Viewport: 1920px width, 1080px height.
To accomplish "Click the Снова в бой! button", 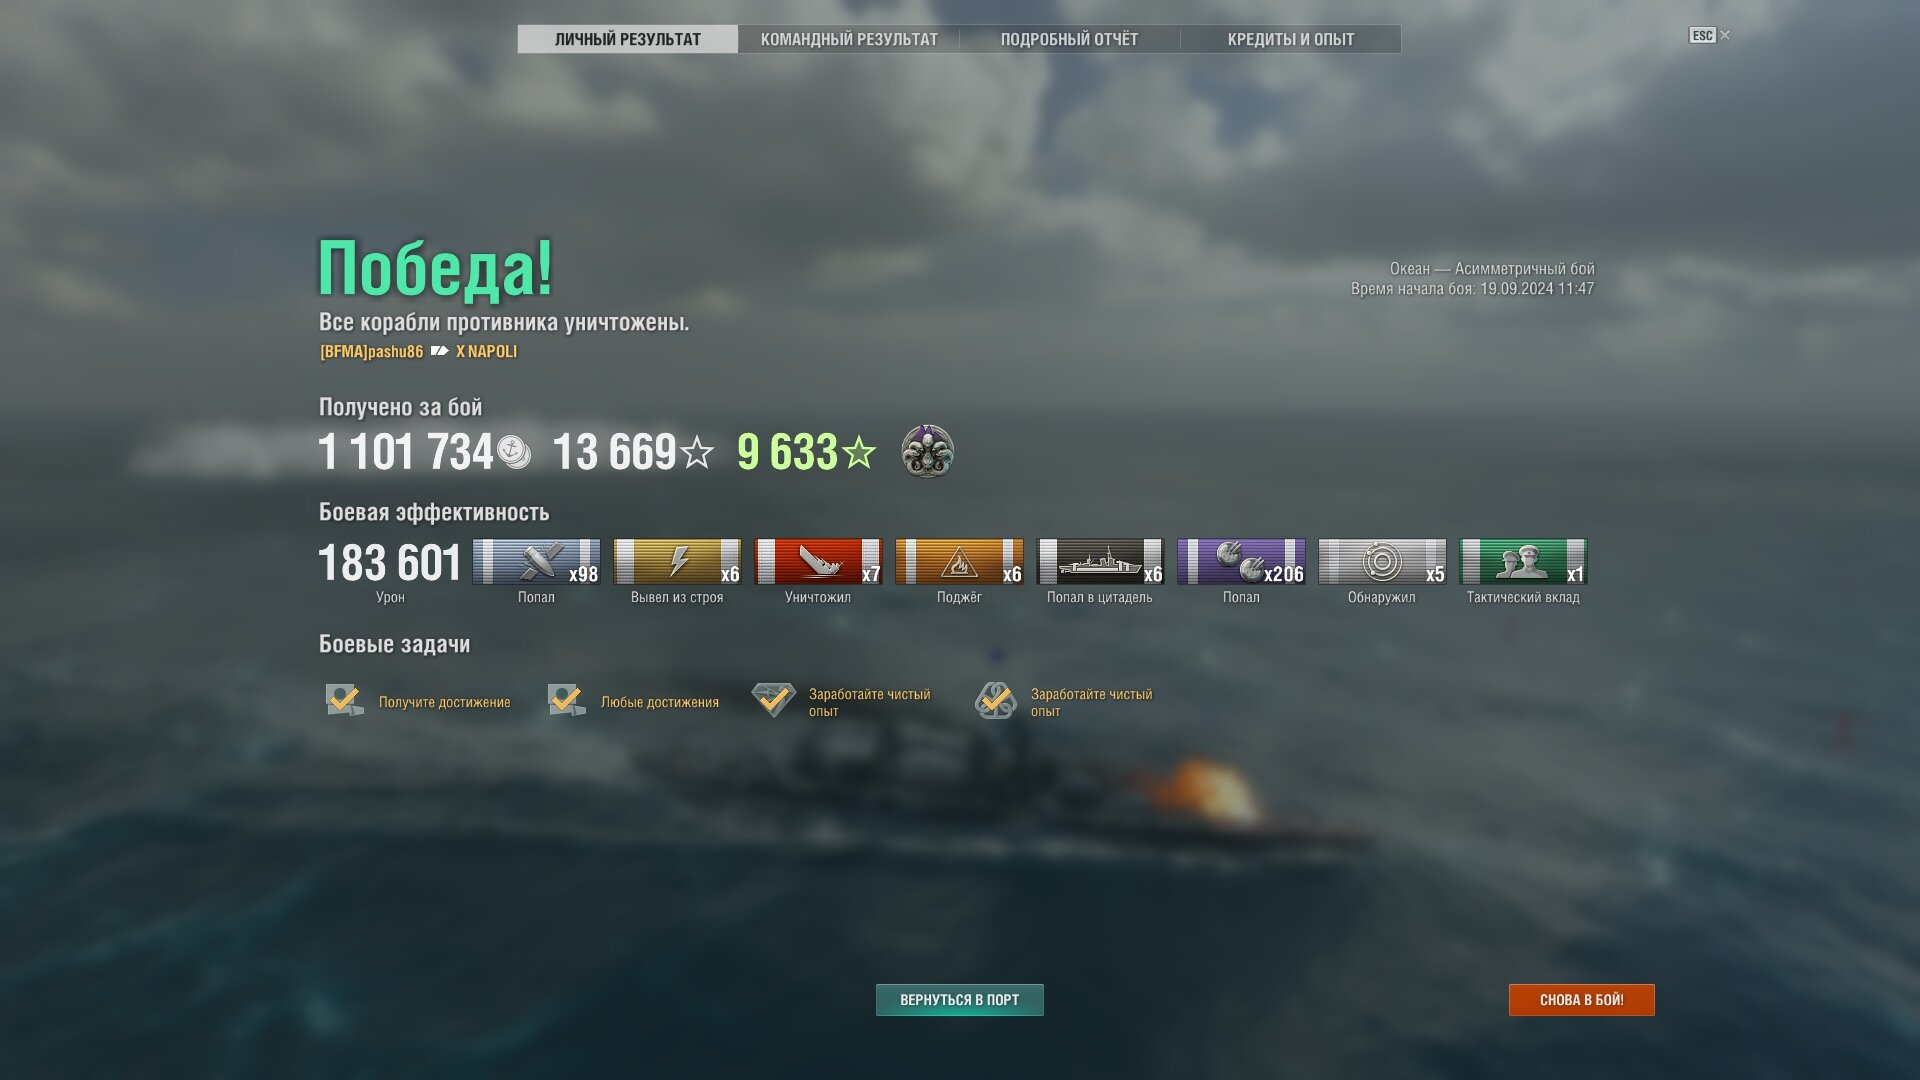I will point(1582,1000).
